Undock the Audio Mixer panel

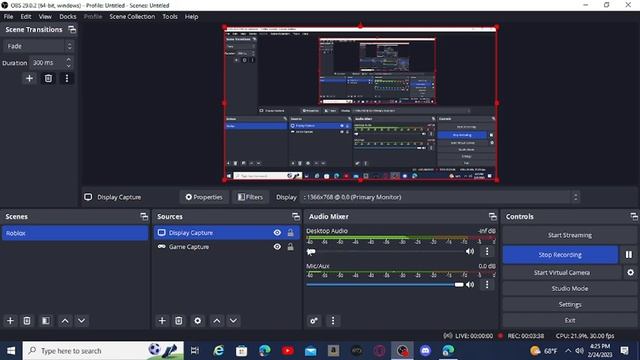tap(493, 216)
